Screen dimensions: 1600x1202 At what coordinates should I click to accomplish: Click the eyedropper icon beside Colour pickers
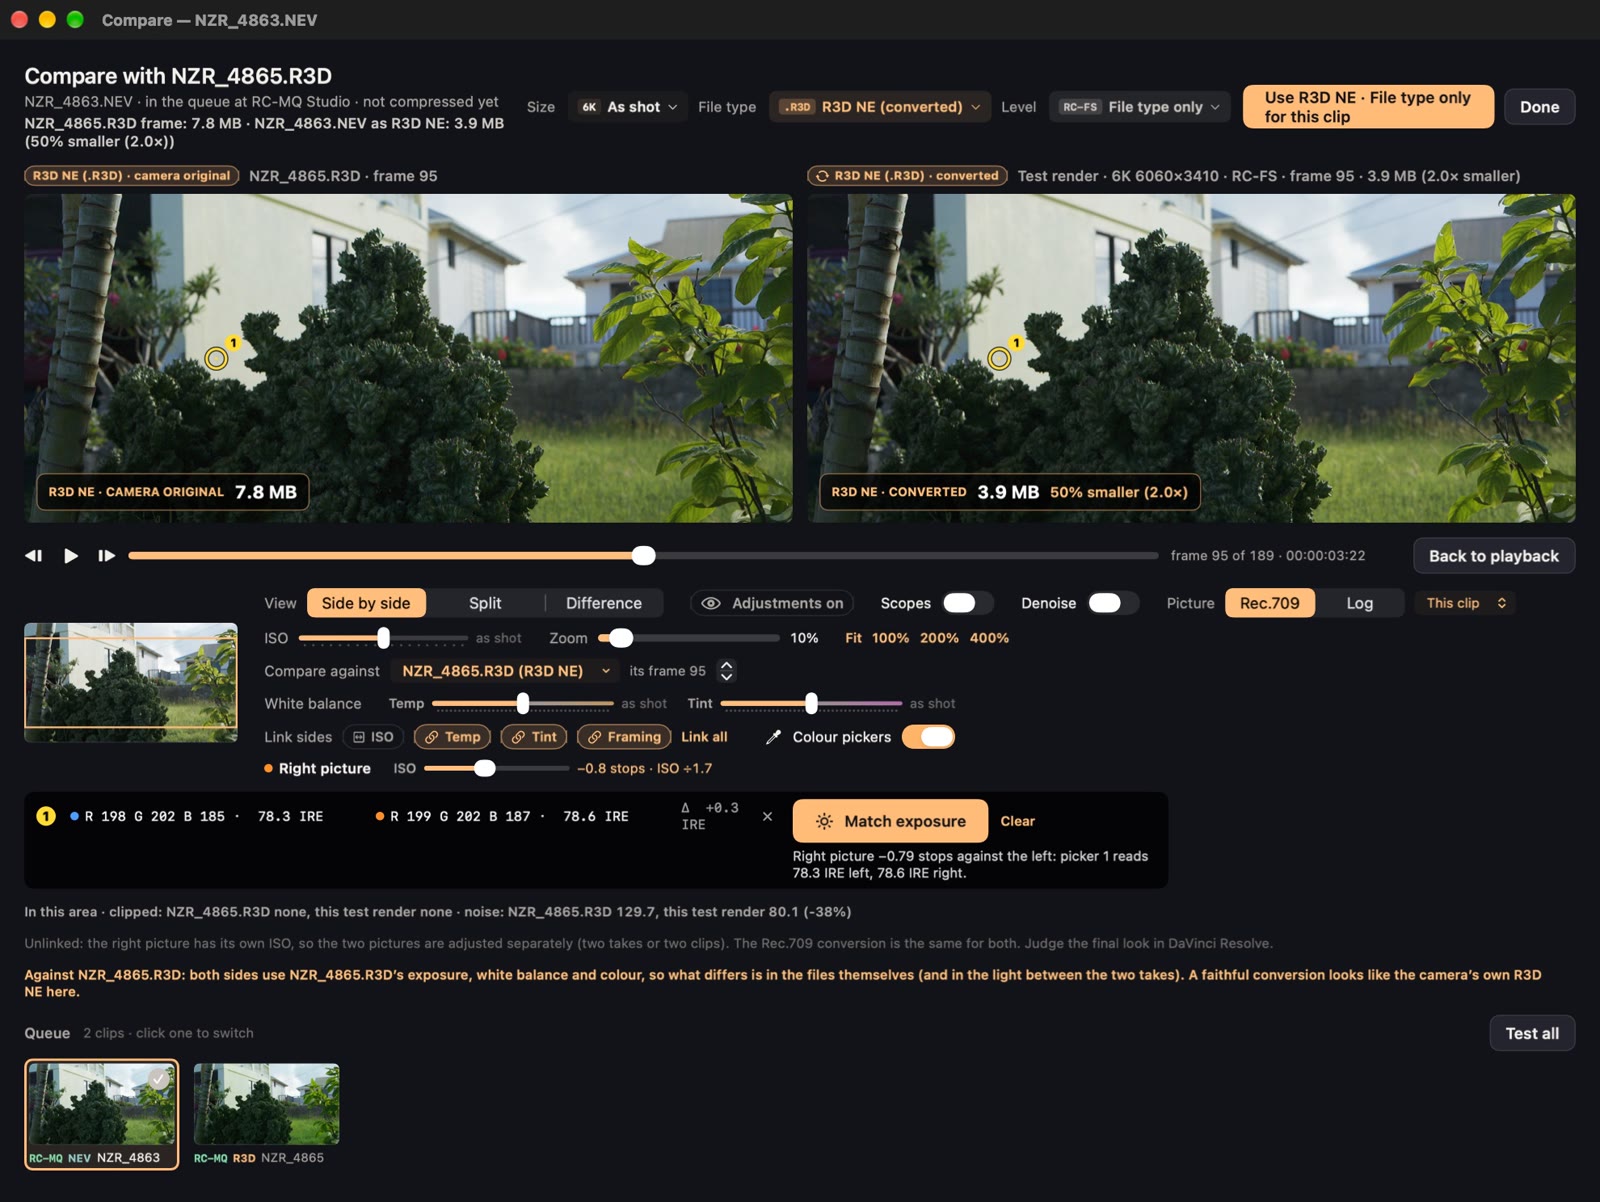pos(773,737)
